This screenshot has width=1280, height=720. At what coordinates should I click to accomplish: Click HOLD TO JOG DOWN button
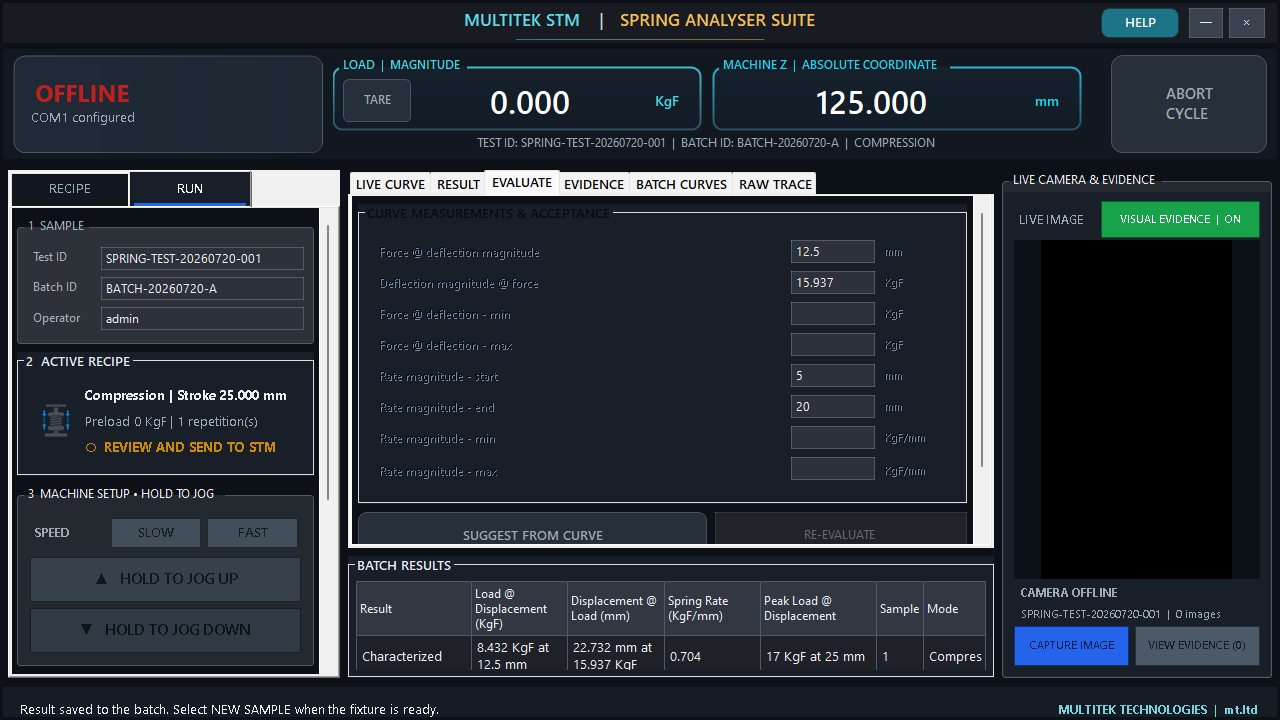[166, 630]
